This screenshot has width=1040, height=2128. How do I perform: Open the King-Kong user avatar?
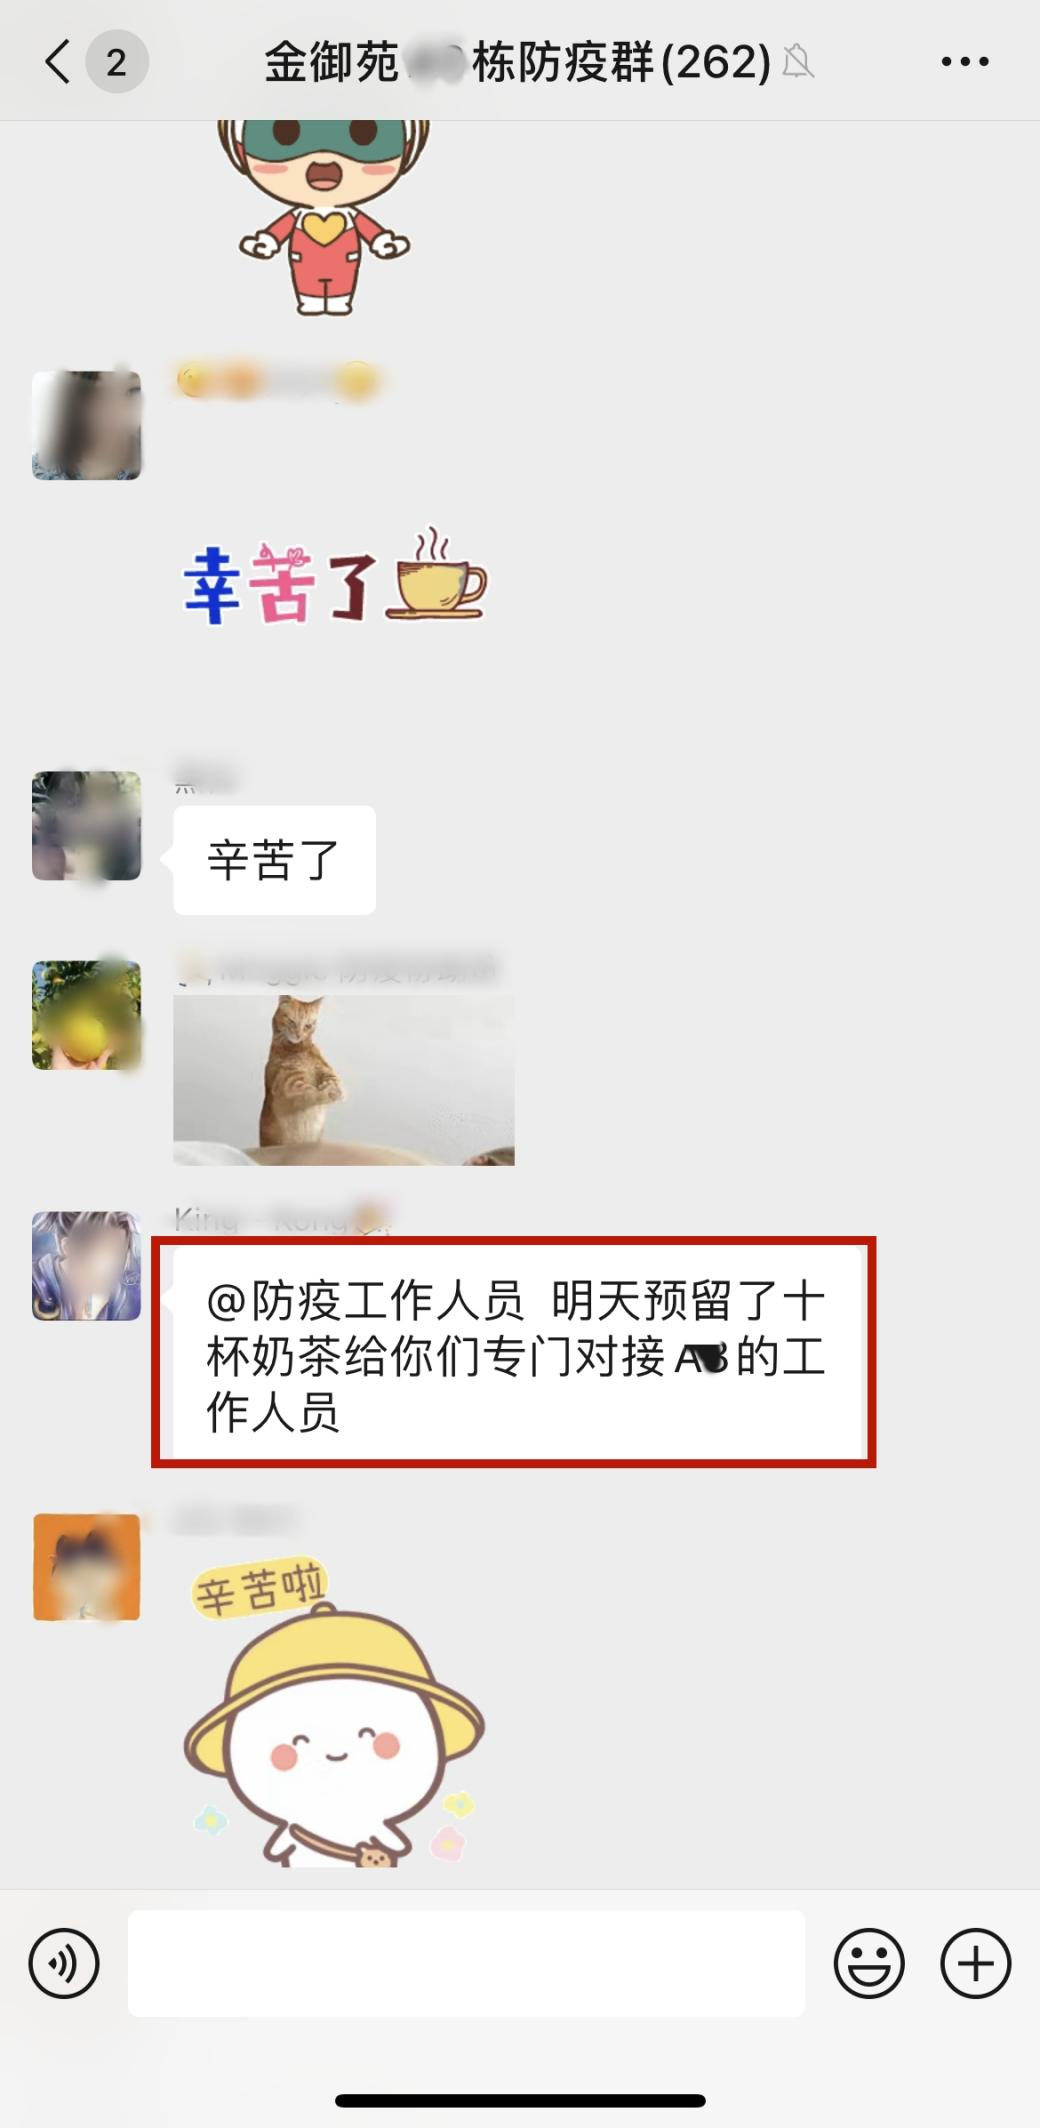click(86, 1266)
